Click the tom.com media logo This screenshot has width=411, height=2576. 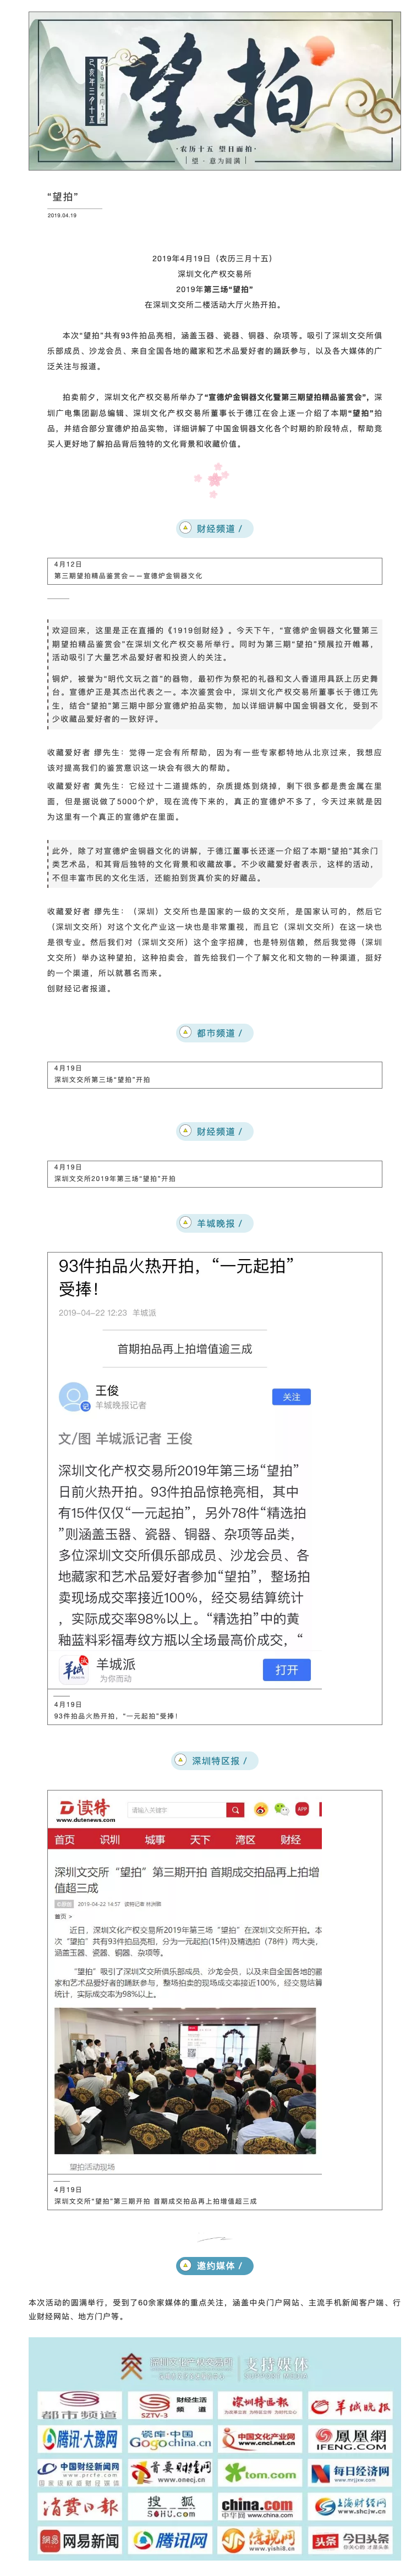(x=259, y=2473)
